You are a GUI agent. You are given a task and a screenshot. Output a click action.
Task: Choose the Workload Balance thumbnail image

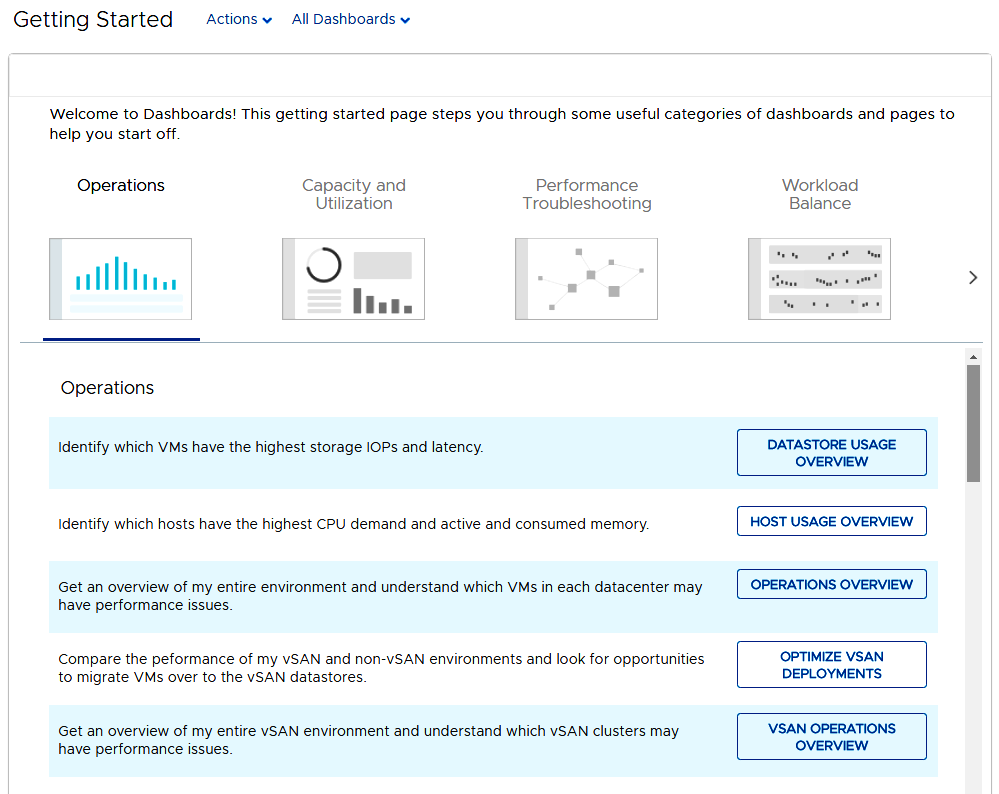819,279
